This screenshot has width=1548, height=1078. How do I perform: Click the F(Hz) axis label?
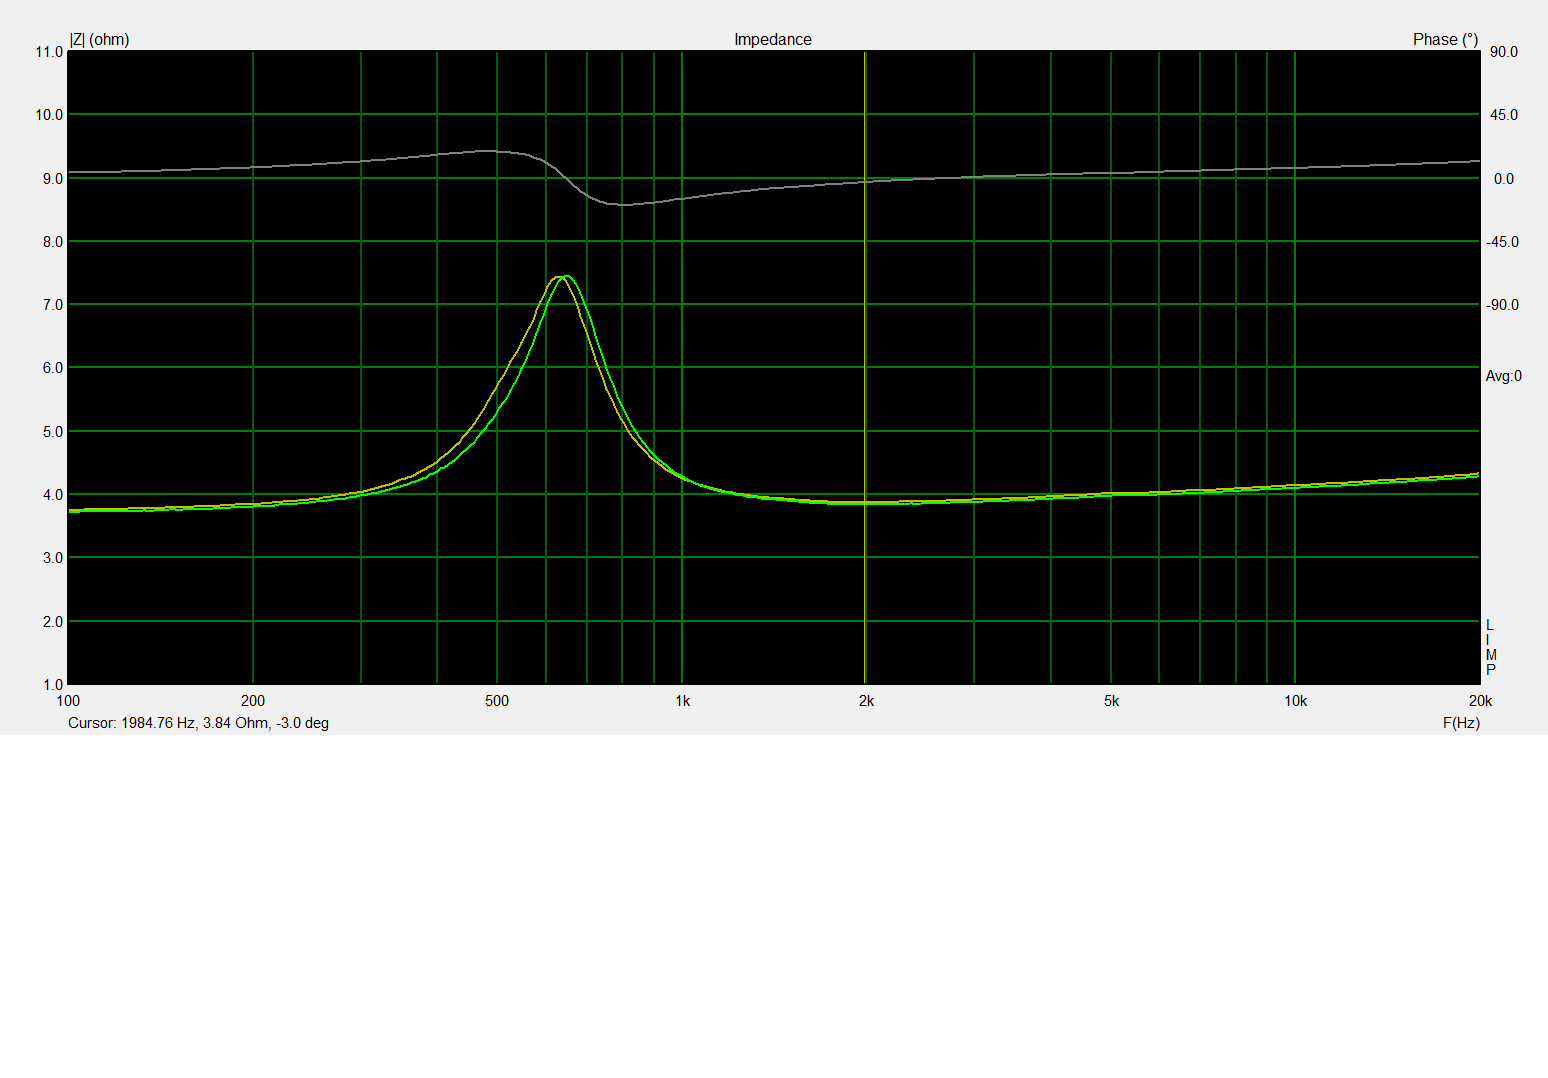(x=1460, y=723)
